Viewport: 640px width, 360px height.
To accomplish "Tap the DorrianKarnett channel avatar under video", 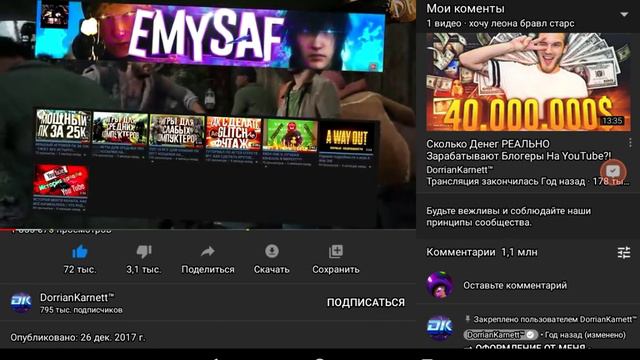I will (21, 303).
